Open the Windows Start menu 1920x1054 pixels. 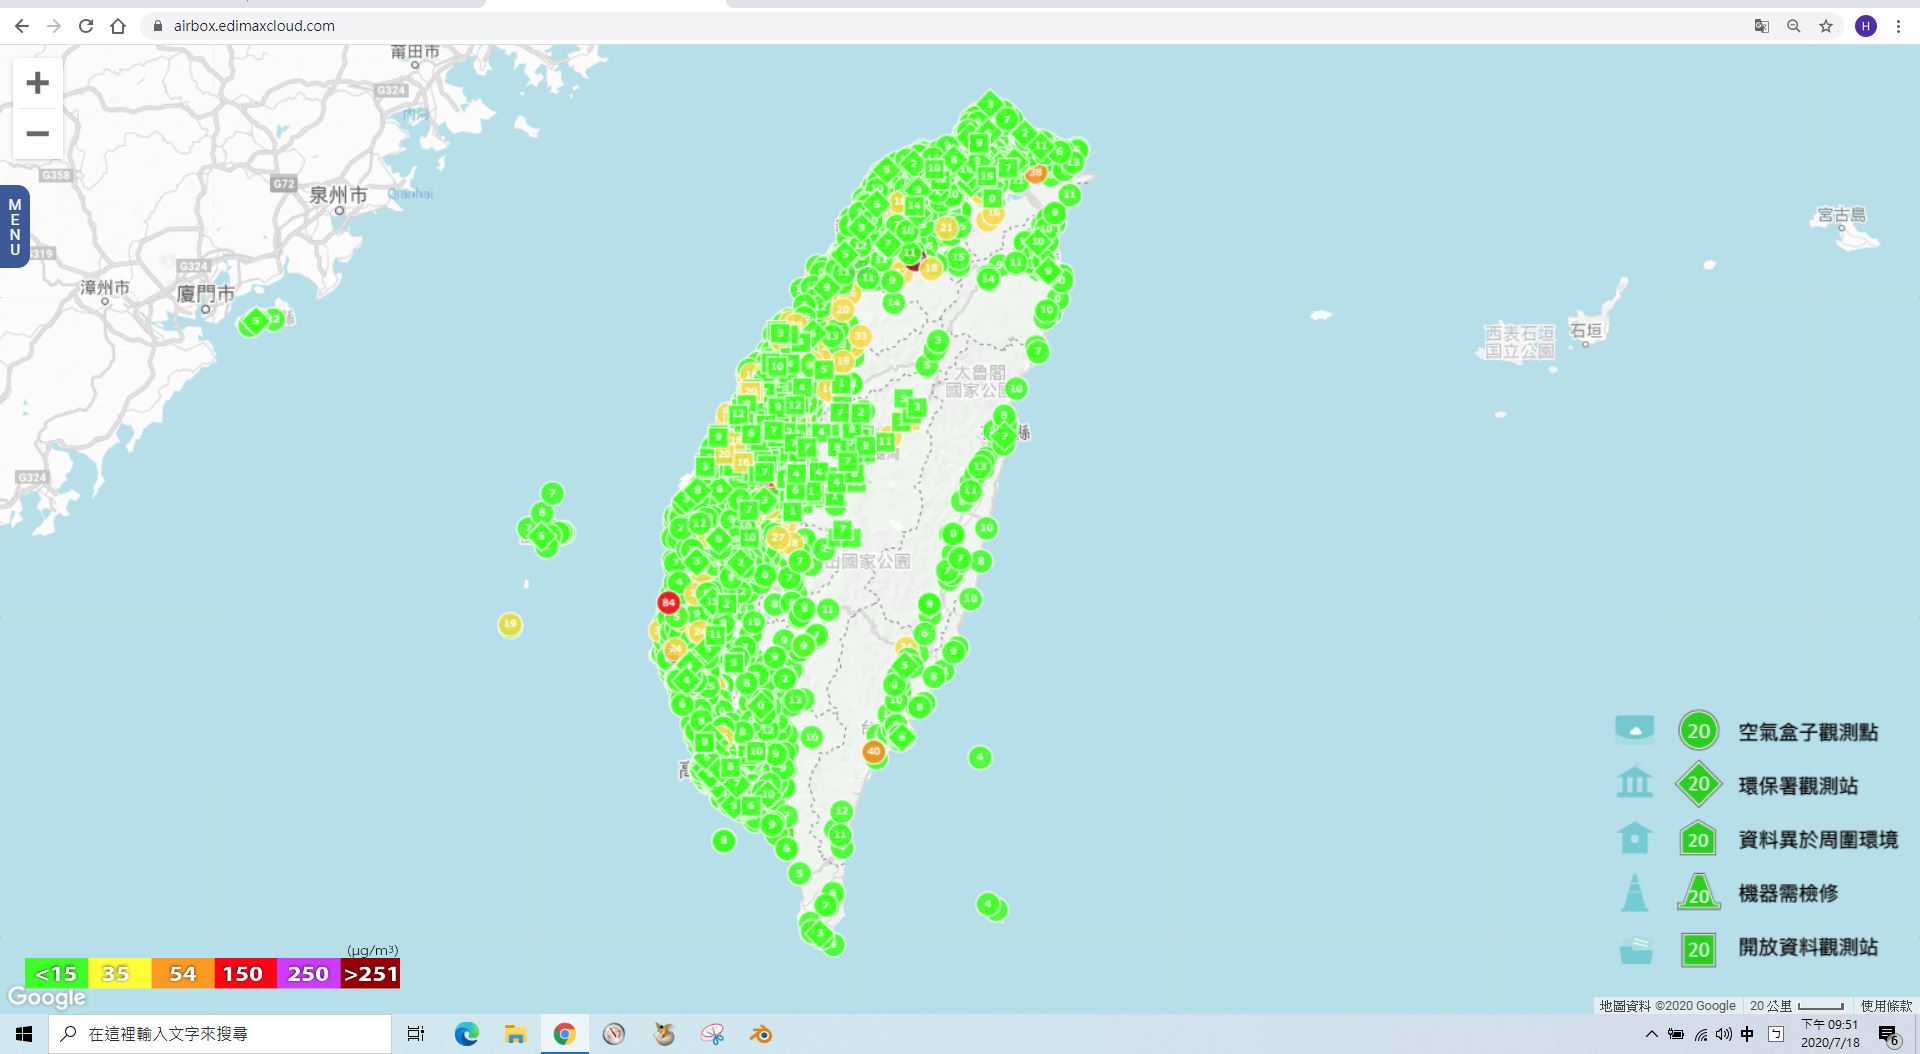tap(24, 1034)
